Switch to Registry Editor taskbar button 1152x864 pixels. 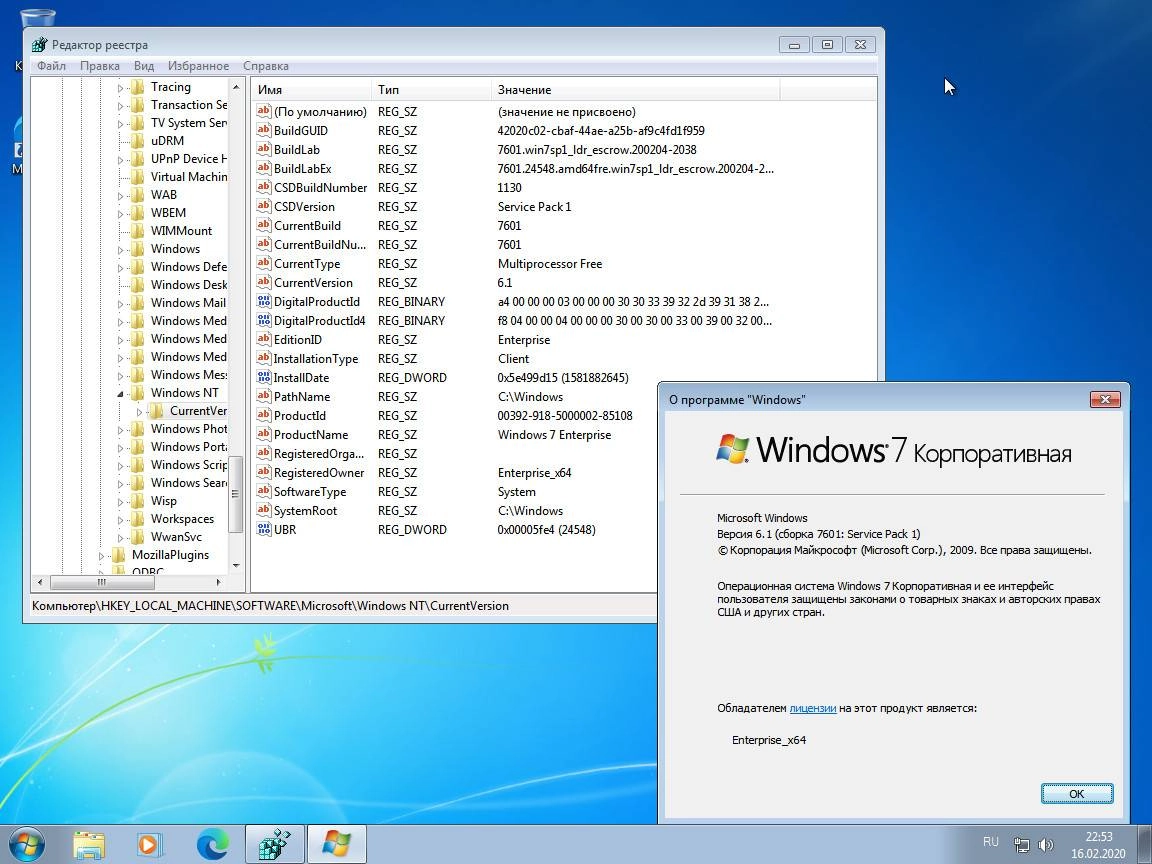[x=275, y=844]
